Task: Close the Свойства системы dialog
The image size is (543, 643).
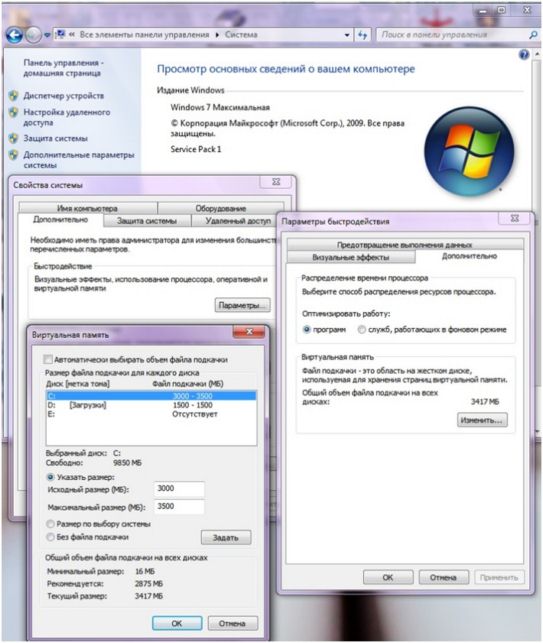Action: click(276, 182)
